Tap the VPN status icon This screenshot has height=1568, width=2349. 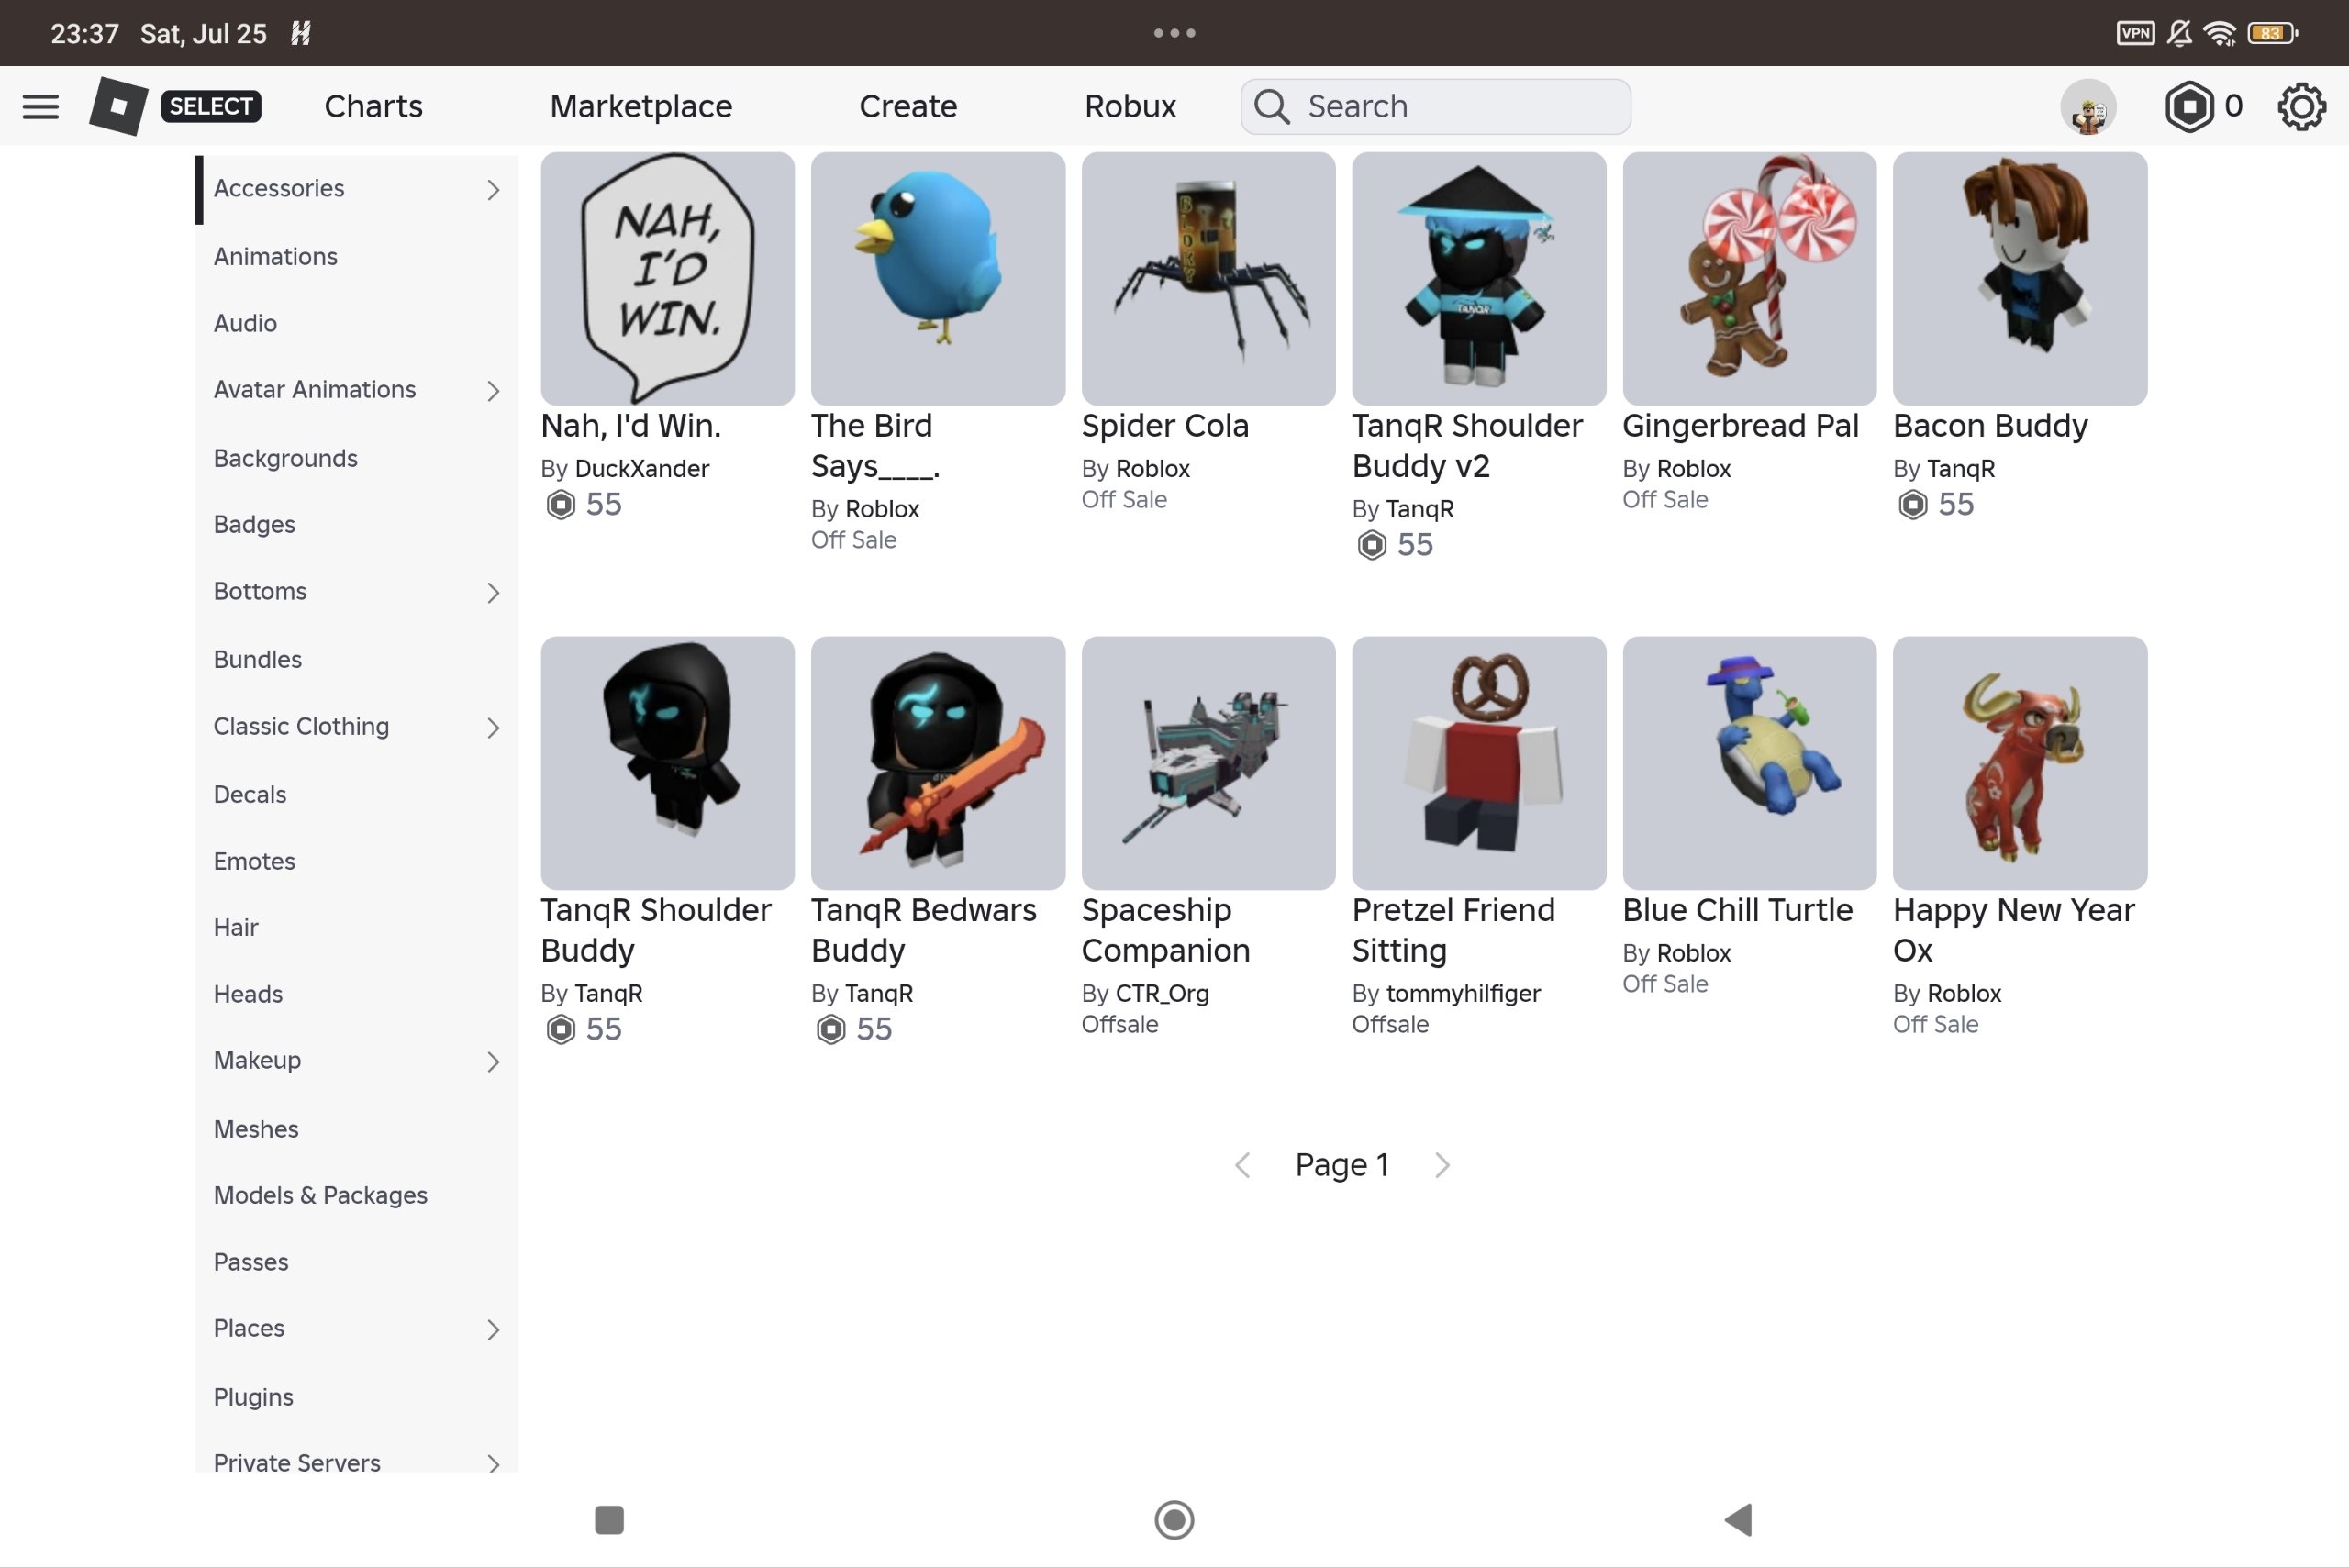2135,33
